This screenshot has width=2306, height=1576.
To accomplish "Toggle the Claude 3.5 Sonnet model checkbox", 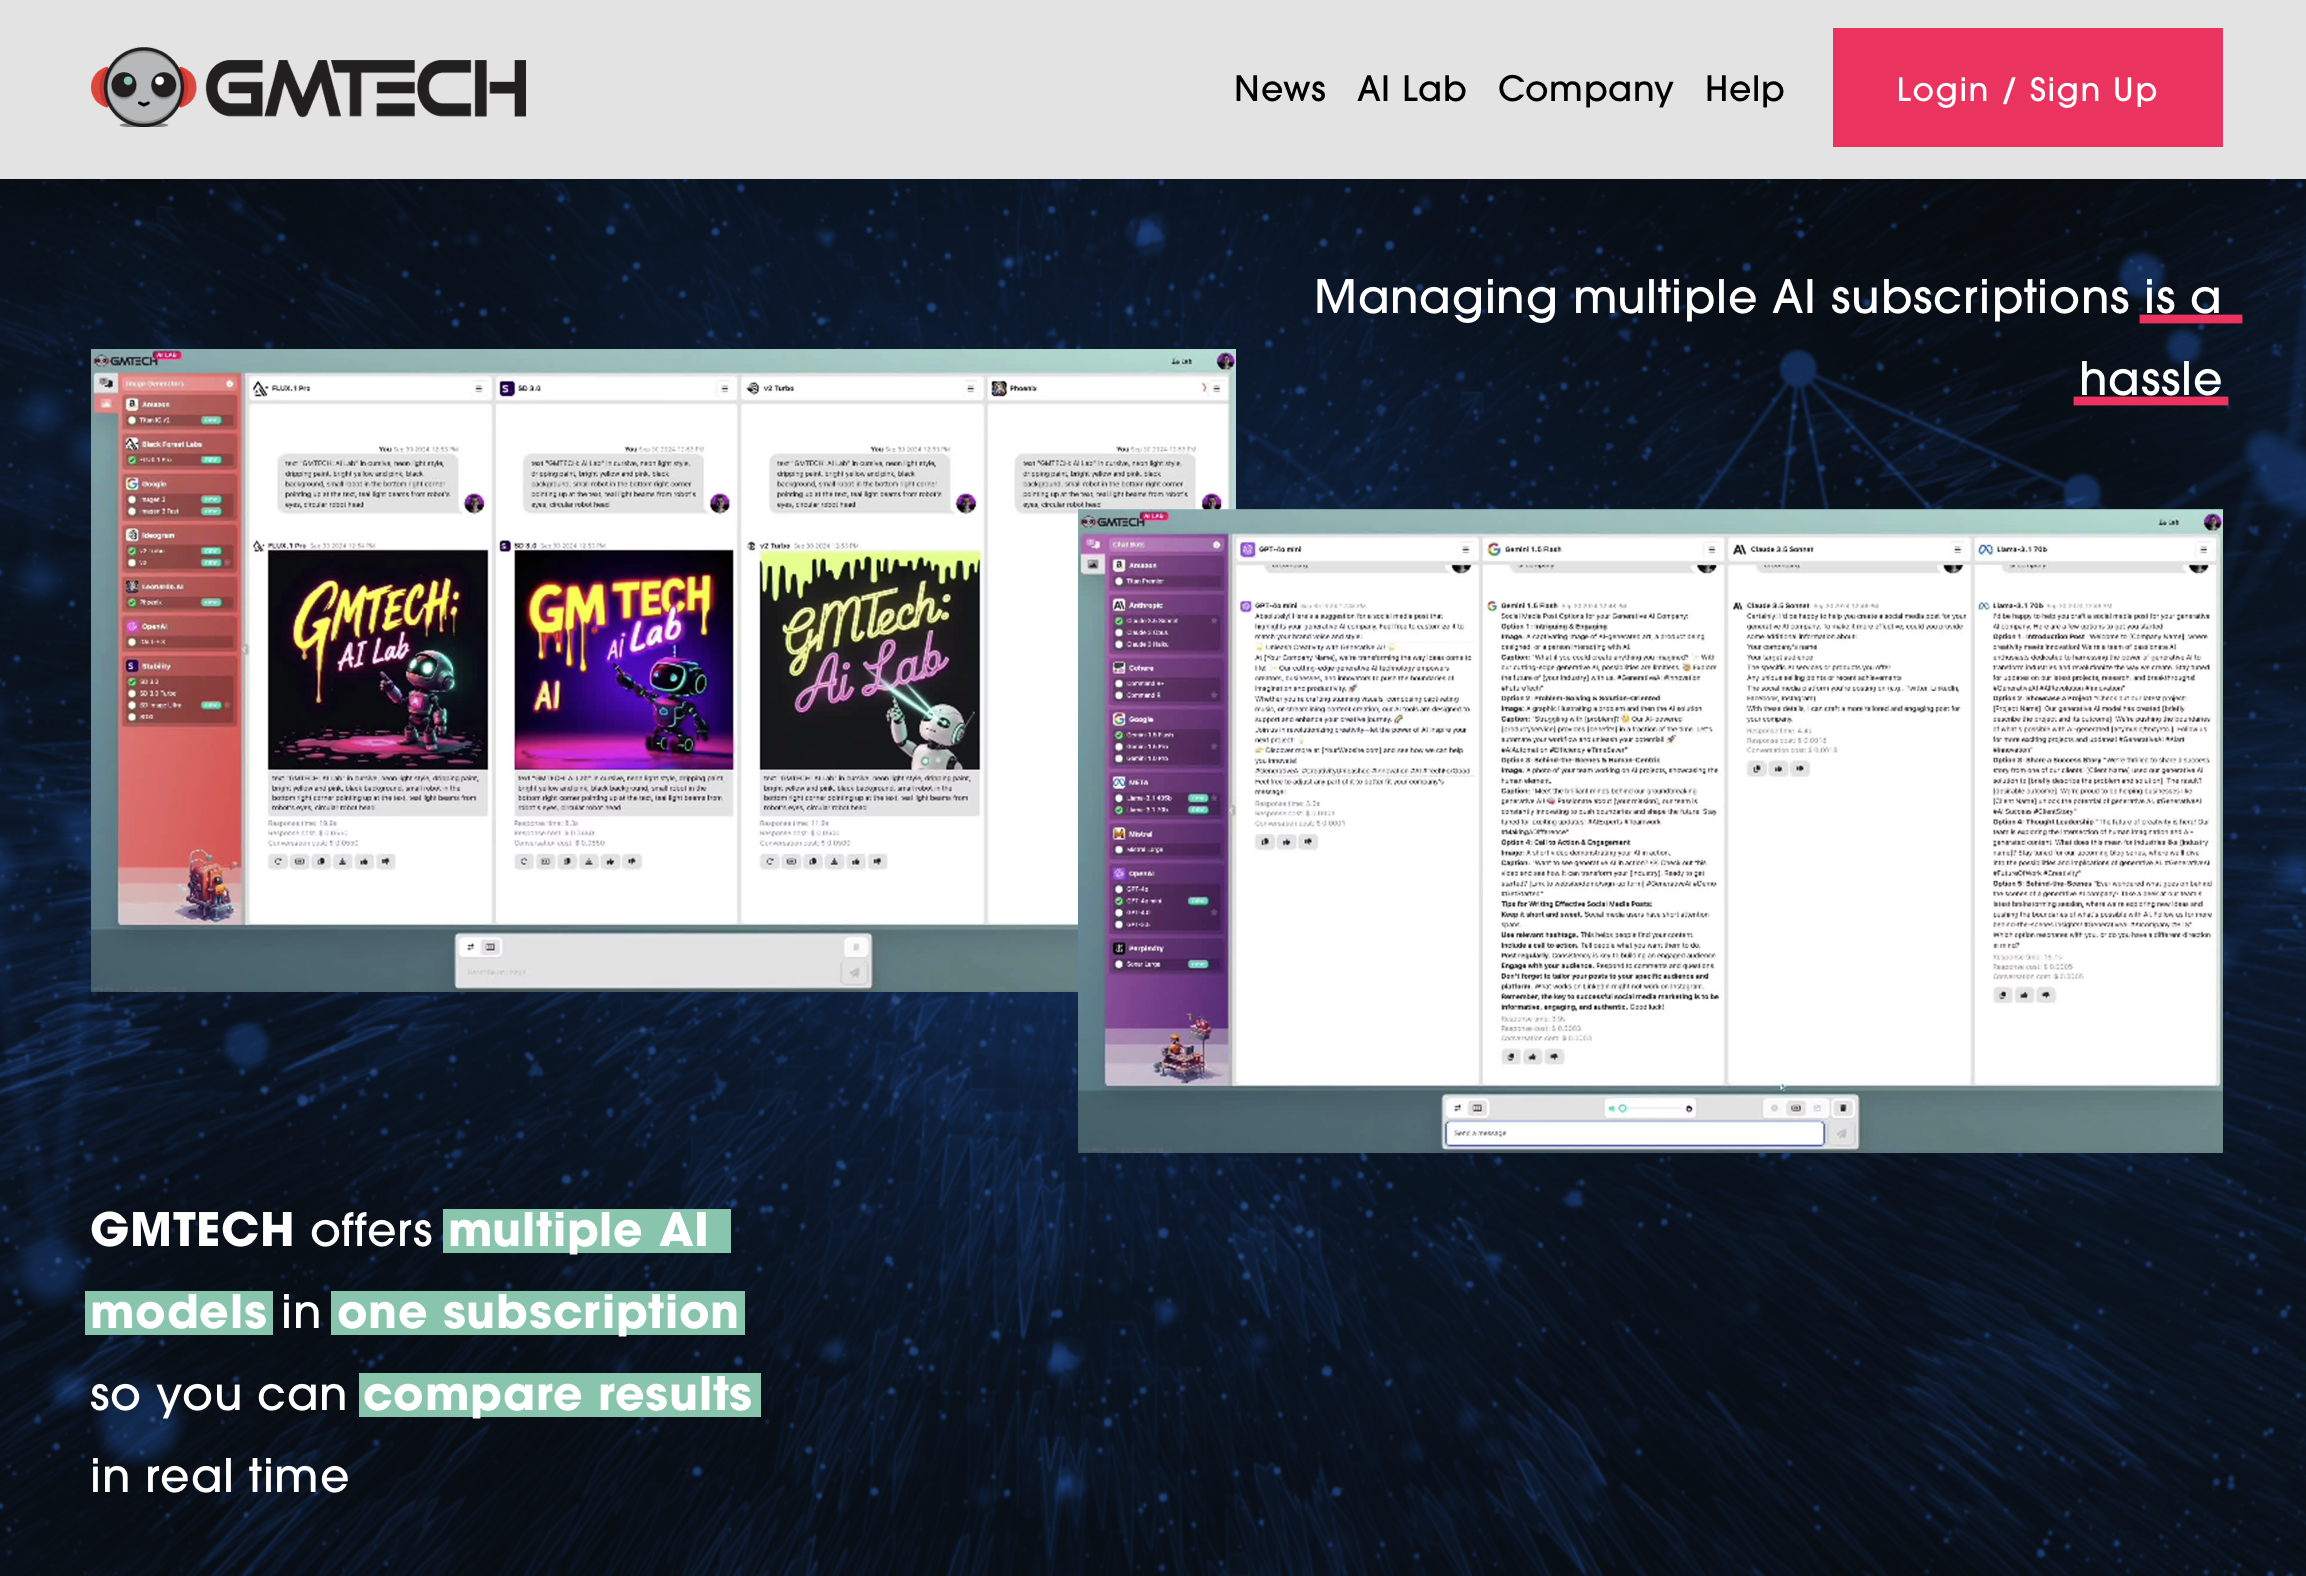I will point(1120,621).
